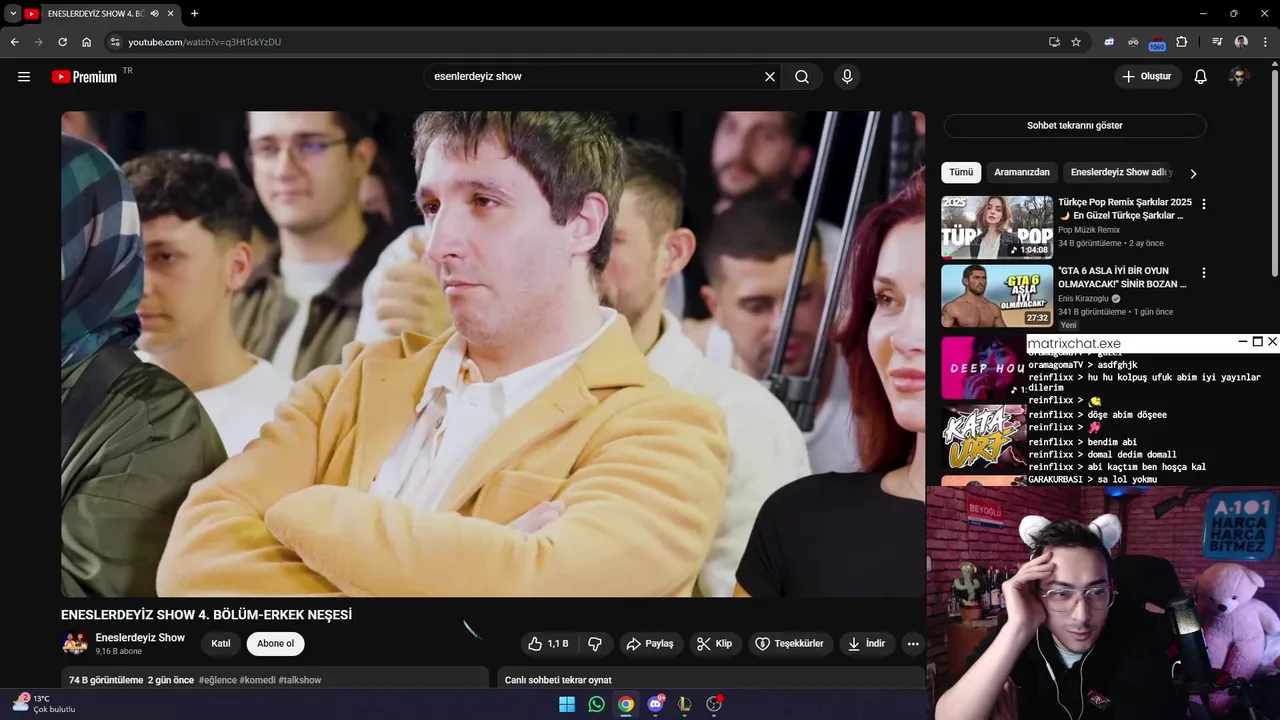
Task: Select the Tümü filter chip
Action: coord(961,172)
